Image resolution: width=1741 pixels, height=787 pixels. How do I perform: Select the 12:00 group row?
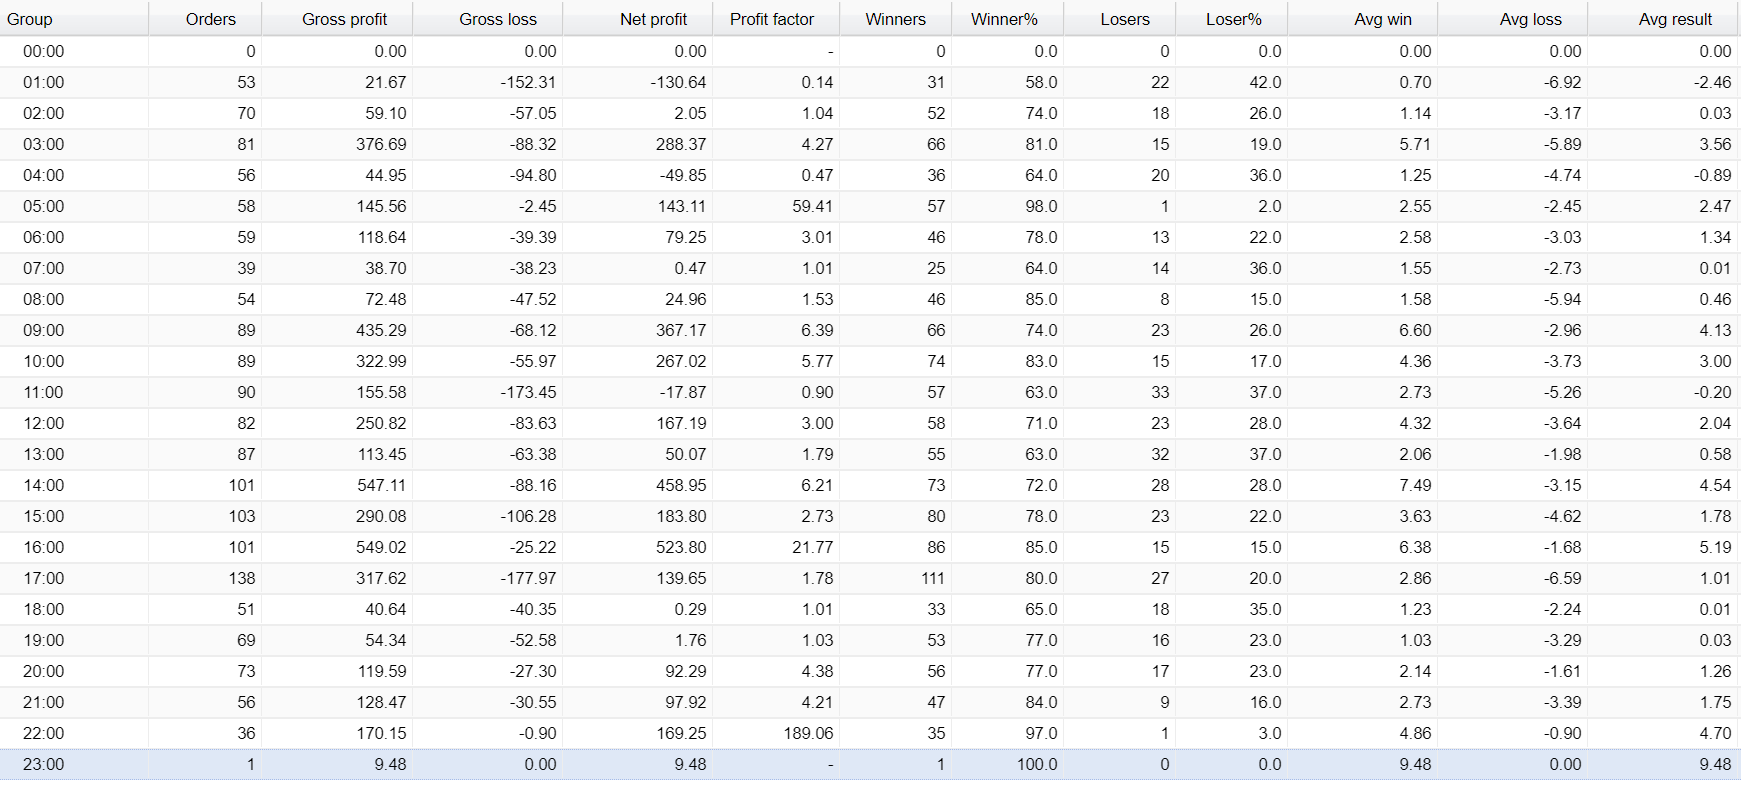pyautogui.click(x=870, y=423)
